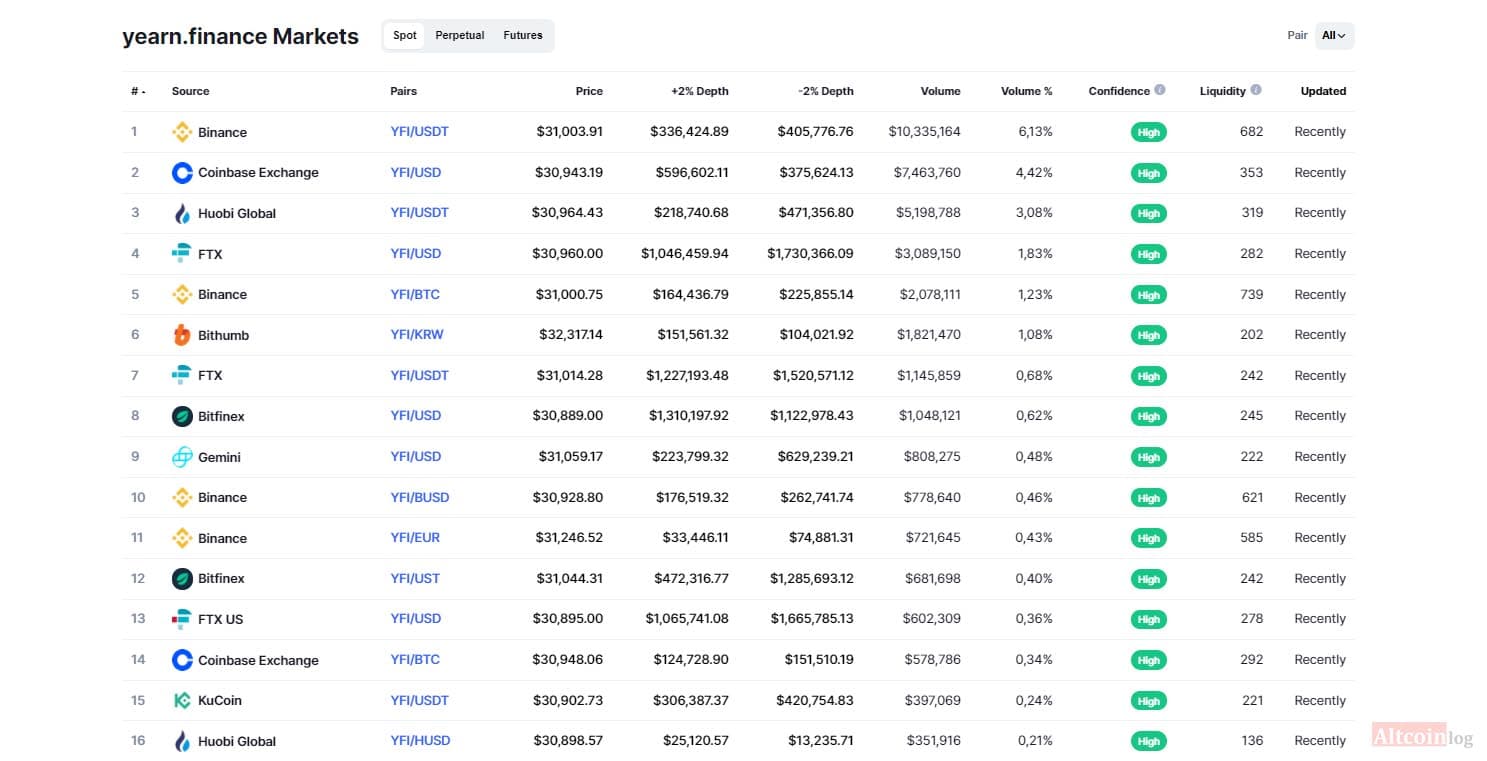Sort the table by Price header
Viewport: 1487px width, 761px height.
tap(589, 91)
